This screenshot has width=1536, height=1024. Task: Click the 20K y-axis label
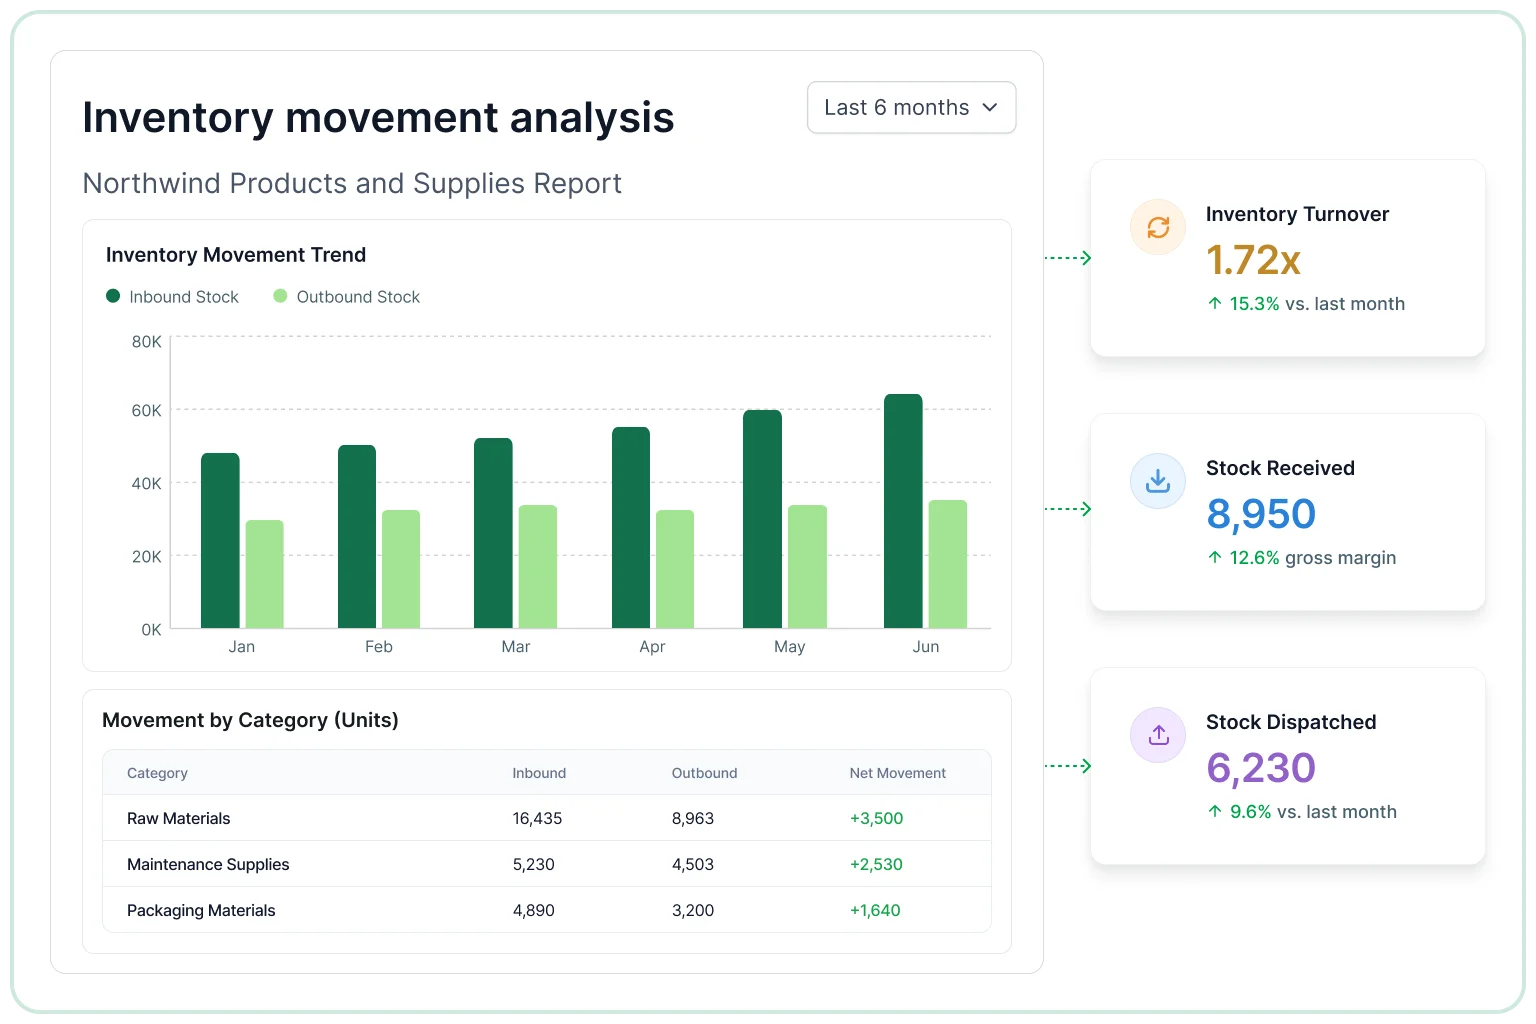146,557
